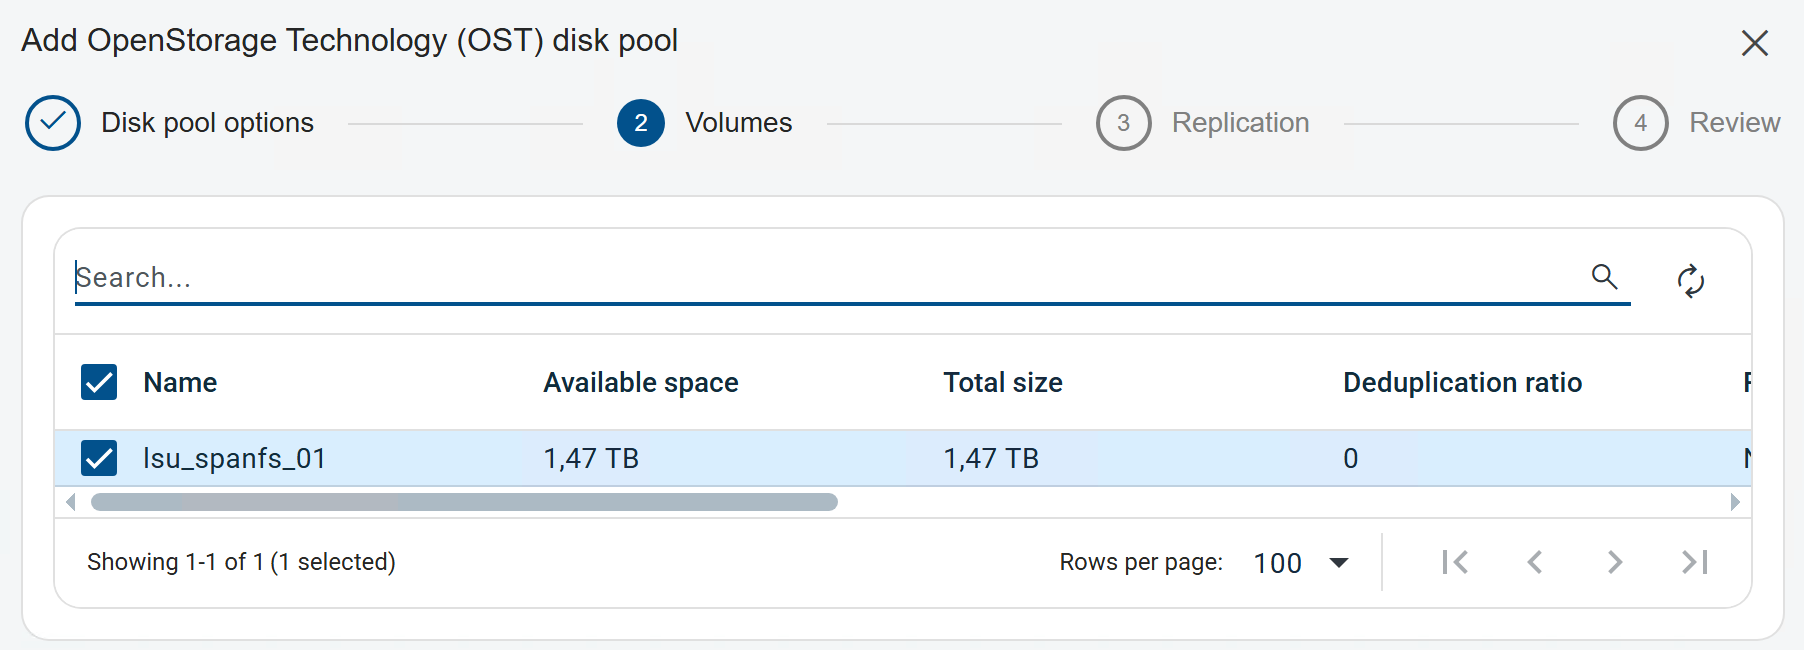Uncheck the lsu_spanfs_01 volume checkbox
Image resolution: width=1804 pixels, height=650 pixels.
(x=99, y=458)
